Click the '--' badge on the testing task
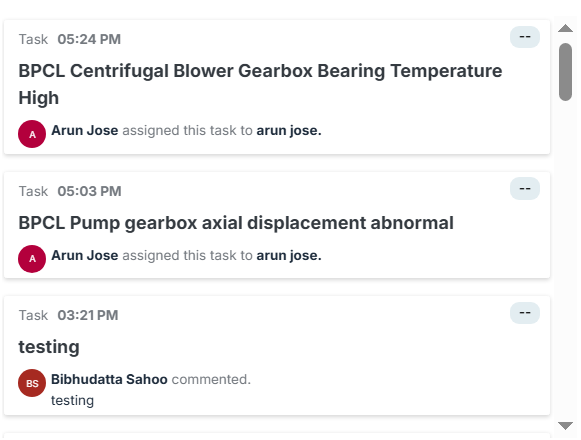Image resolution: width=581 pixels, height=440 pixels. tap(525, 313)
